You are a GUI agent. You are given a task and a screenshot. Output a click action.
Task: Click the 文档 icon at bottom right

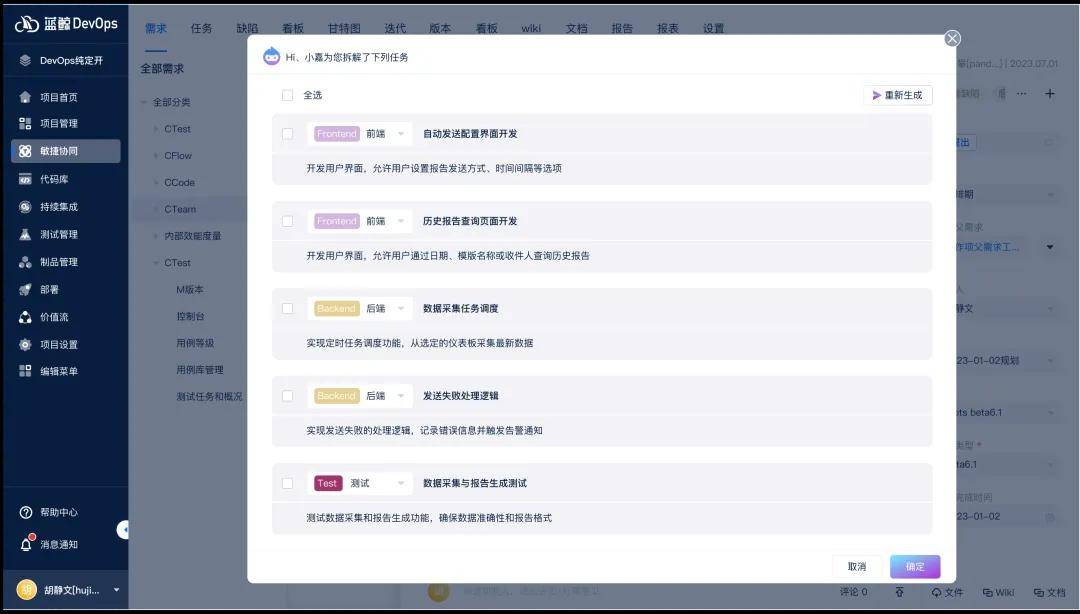point(1039,592)
